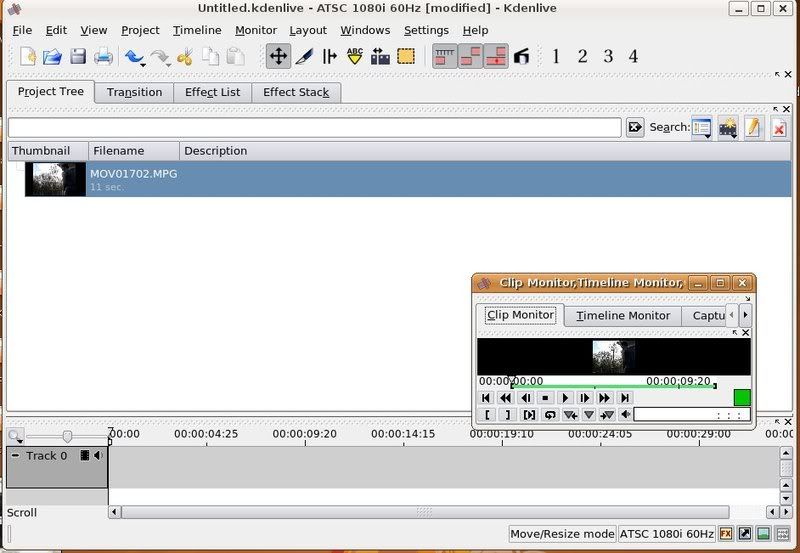Undo the last action
The width and height of the screenshot is (800, 553).
135,57
